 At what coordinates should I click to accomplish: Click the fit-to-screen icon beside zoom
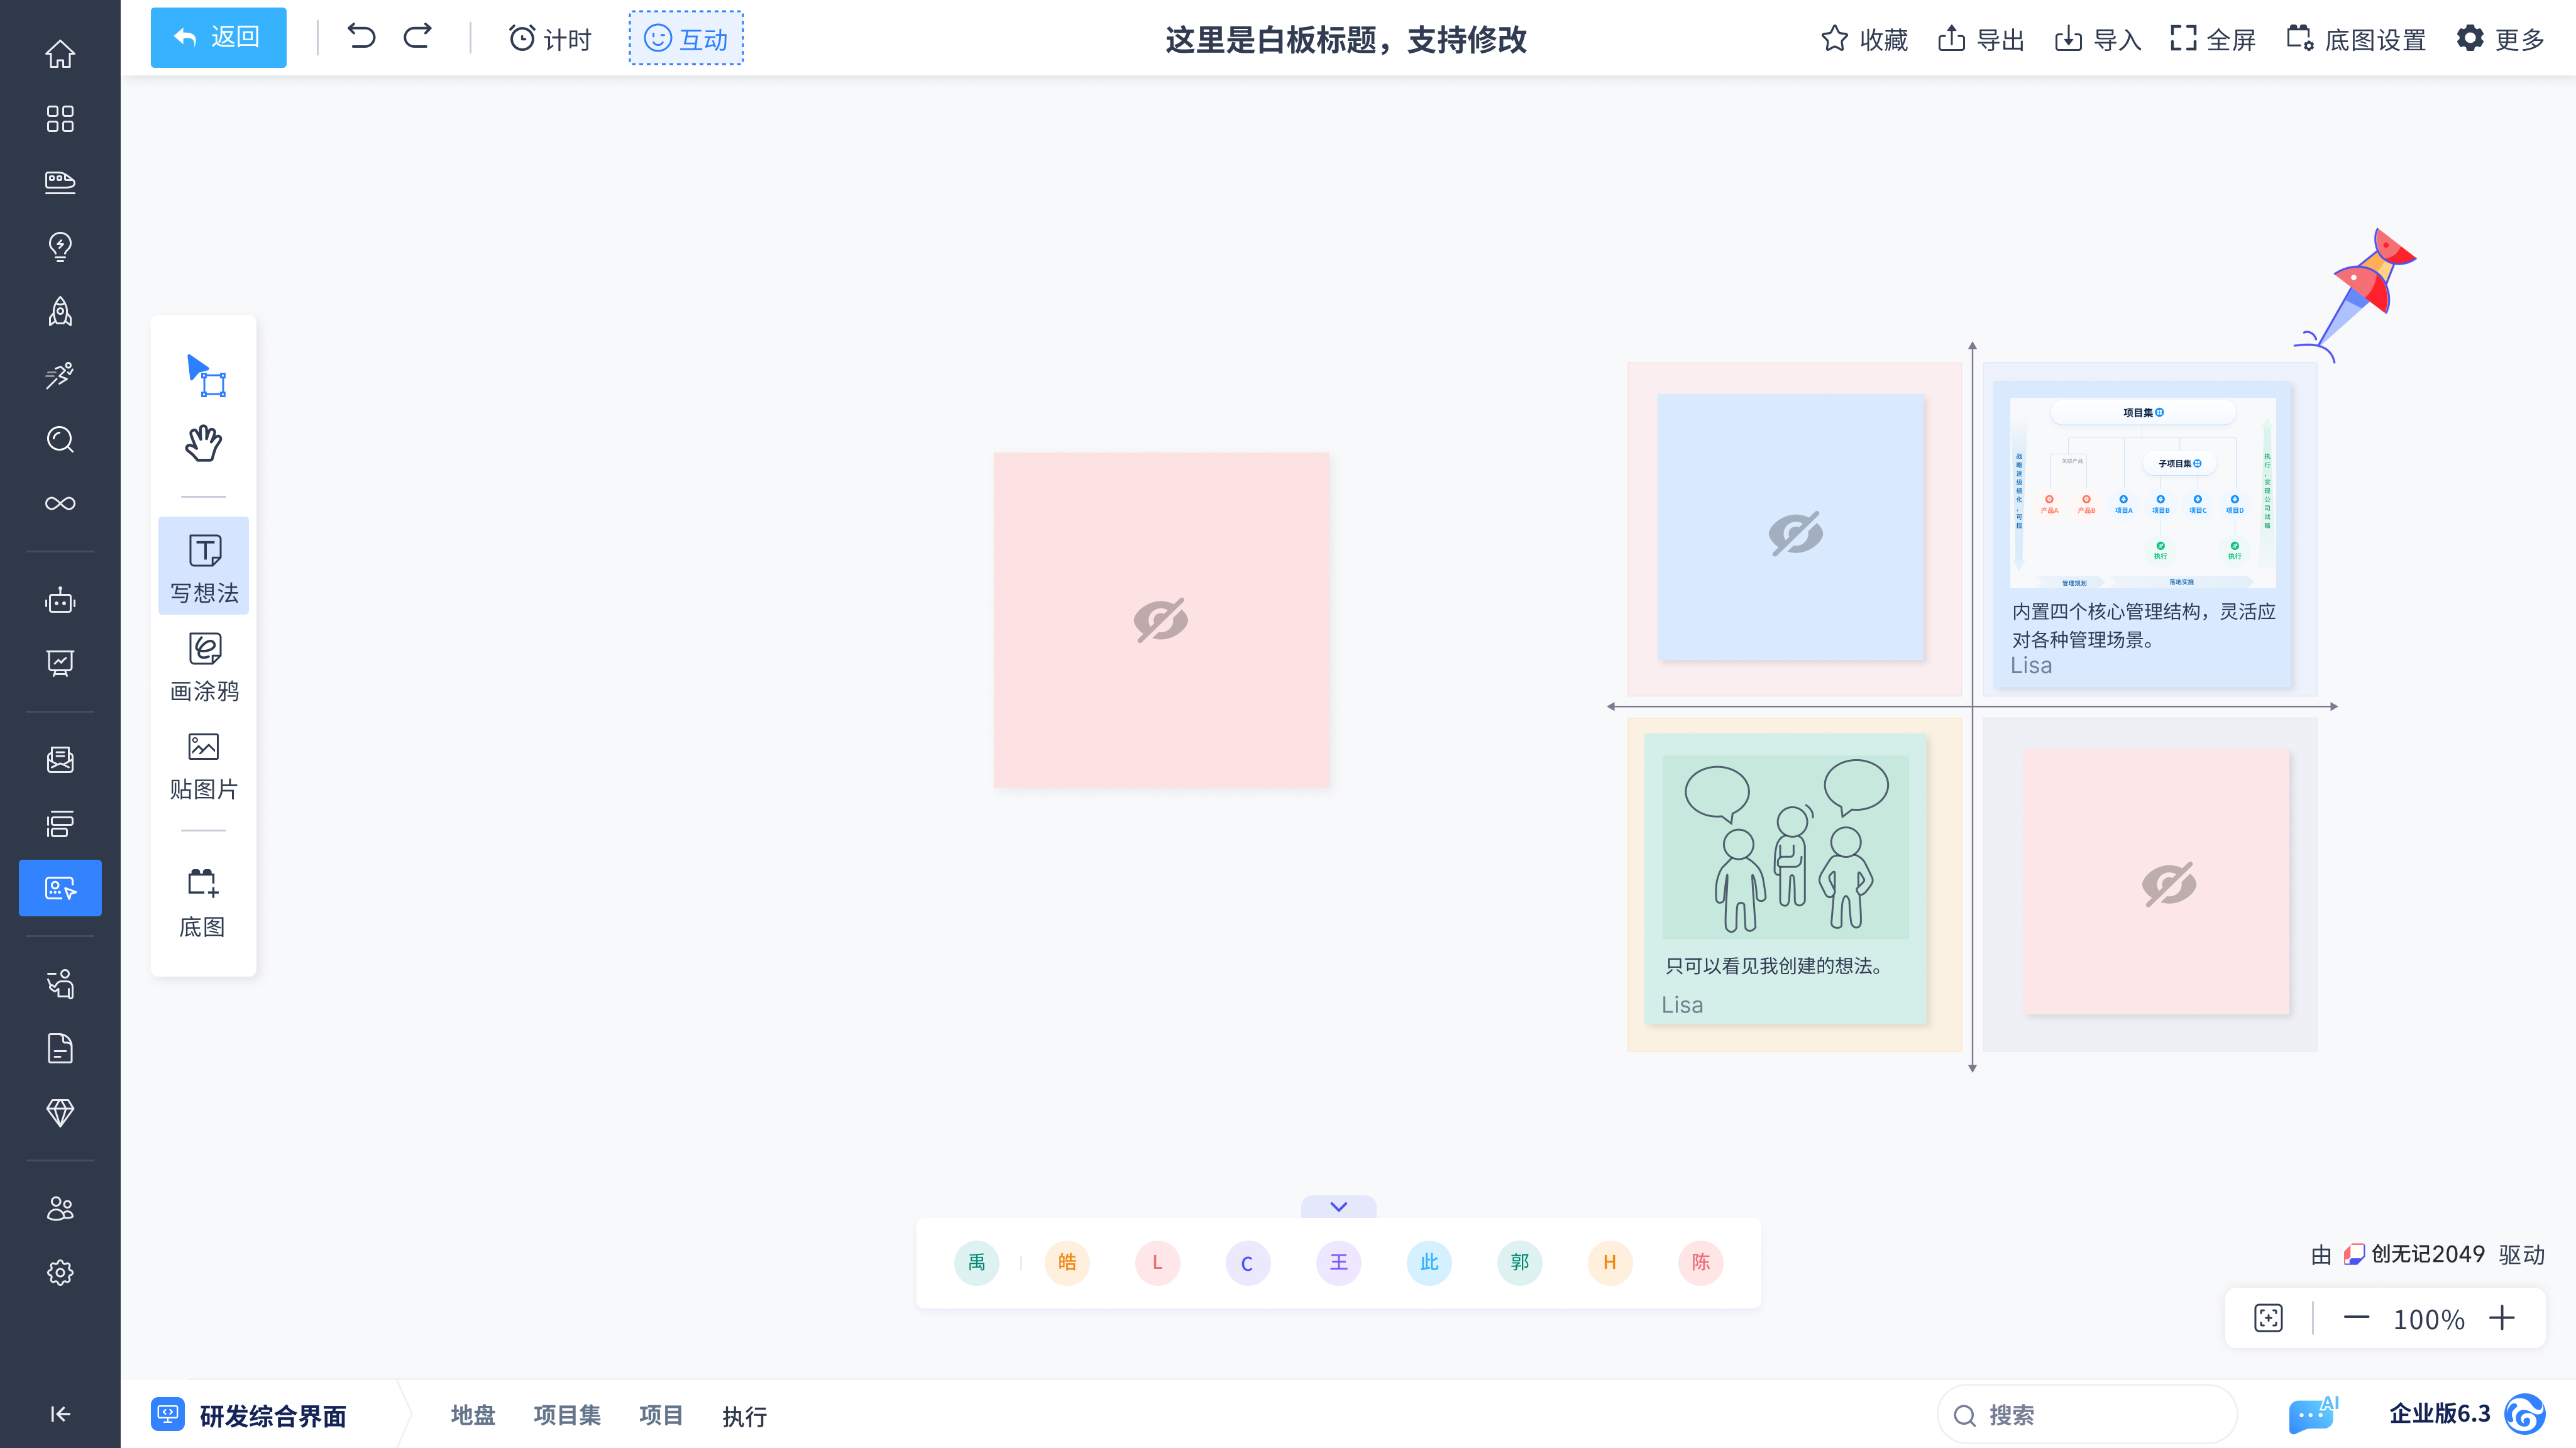[x=2268, y=1318]
